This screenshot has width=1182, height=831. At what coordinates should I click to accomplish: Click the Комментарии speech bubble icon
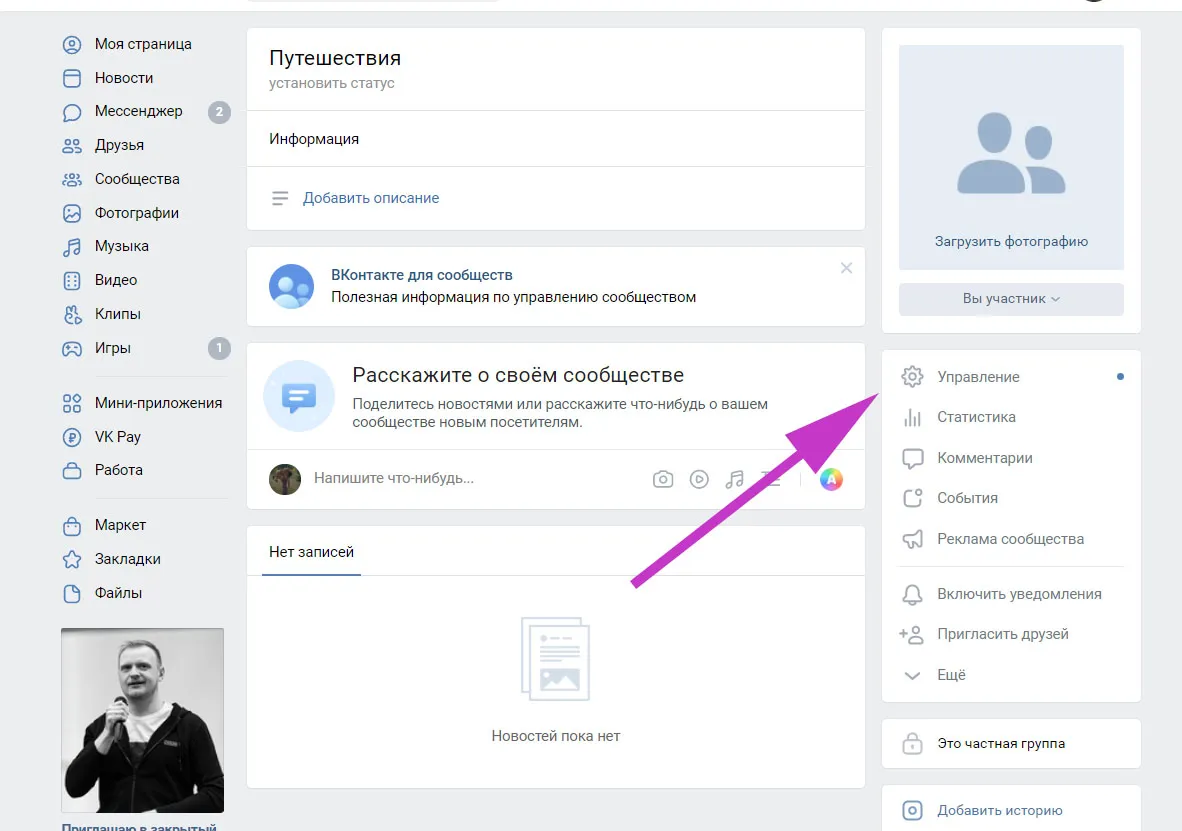tap(912, 458)
